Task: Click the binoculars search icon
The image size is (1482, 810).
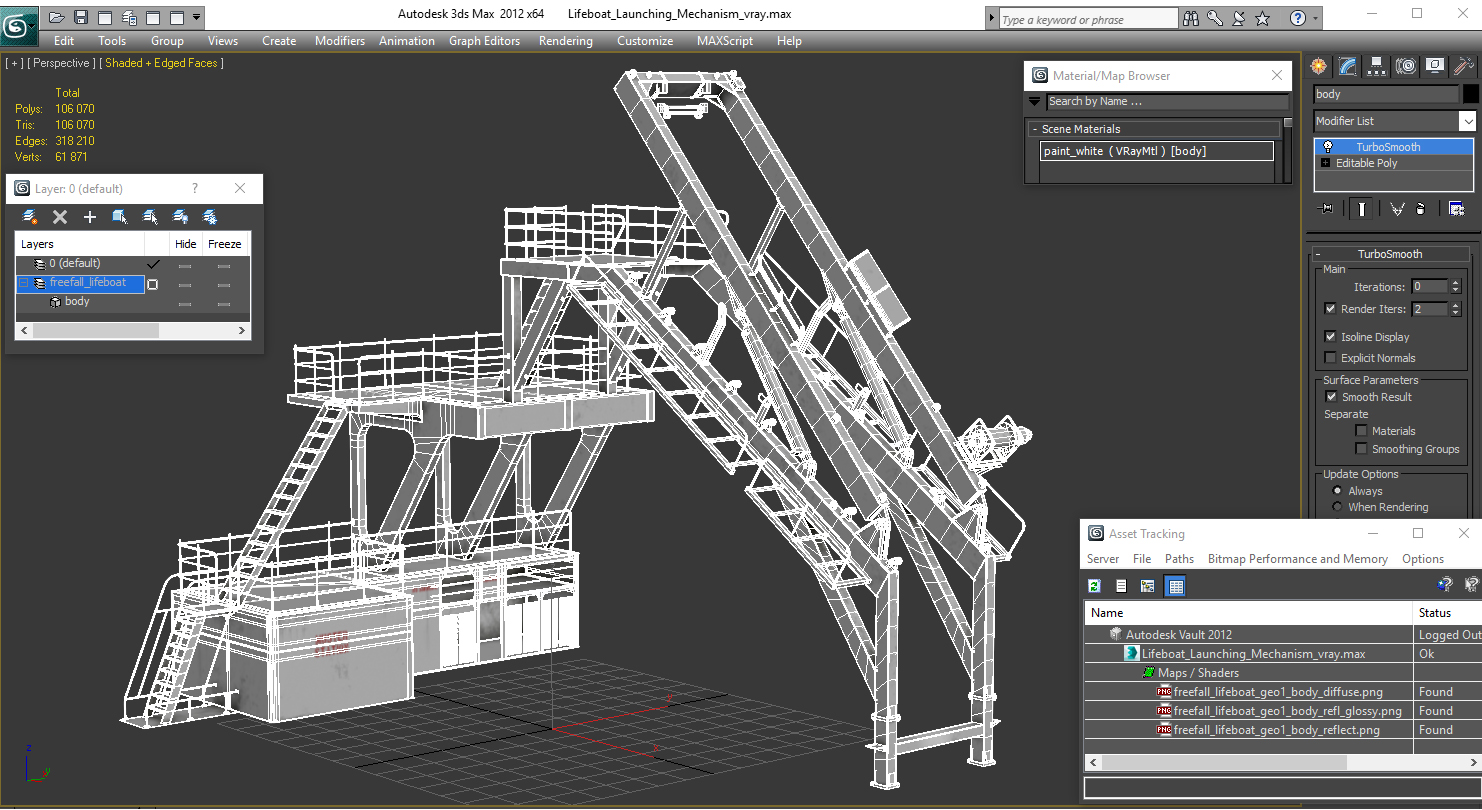Action: [1191, 18]
